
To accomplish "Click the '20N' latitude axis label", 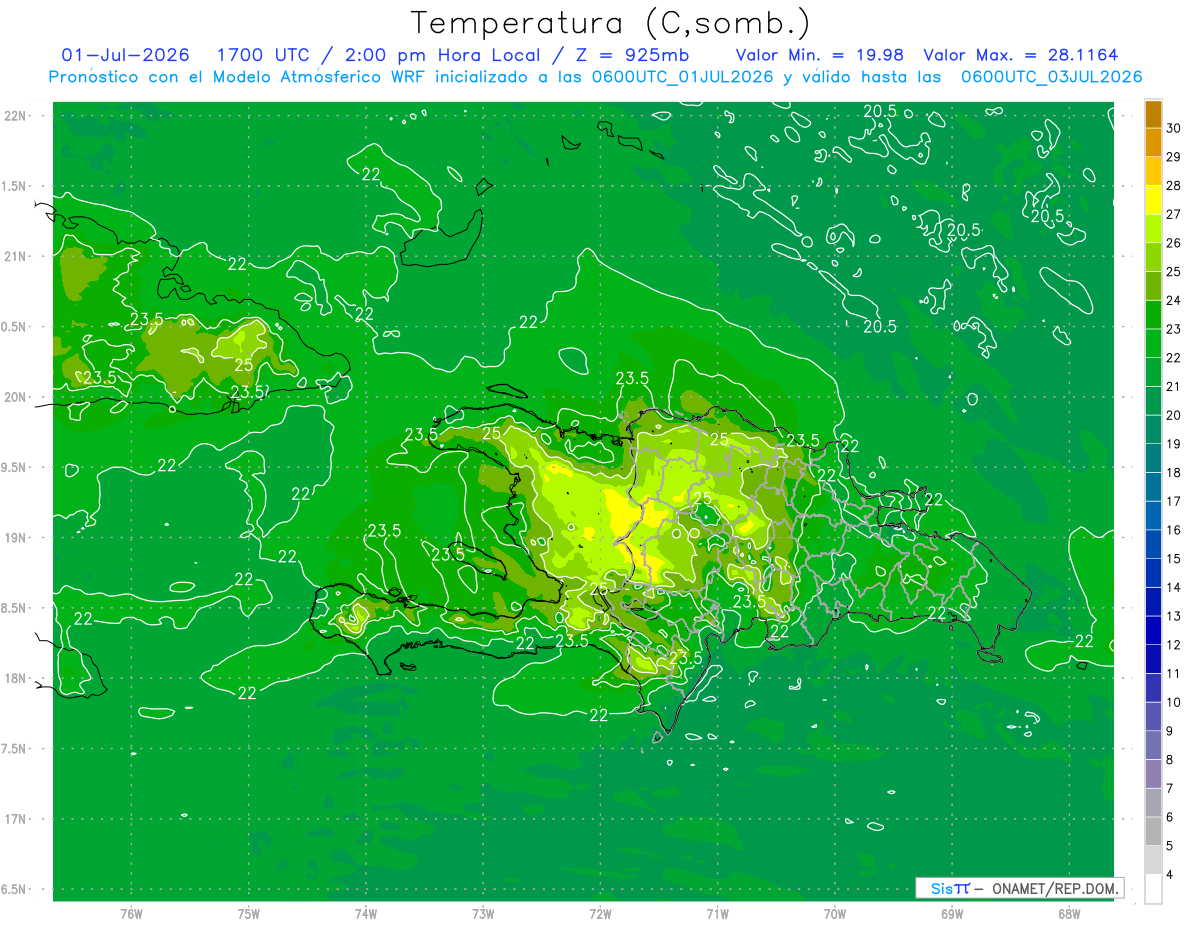I will (15, 397).
